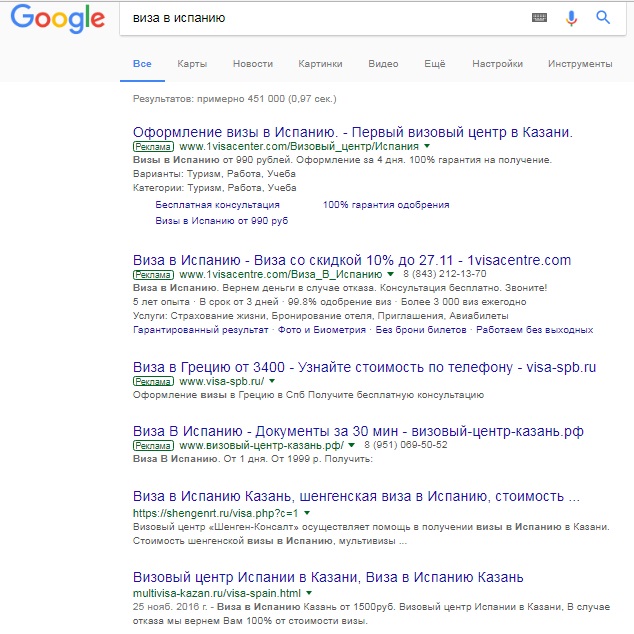The image size is (634, 634).
Task: Click 'Категории: Туризм, Работа, Учеба' line
Action: (x=215, y=188)
